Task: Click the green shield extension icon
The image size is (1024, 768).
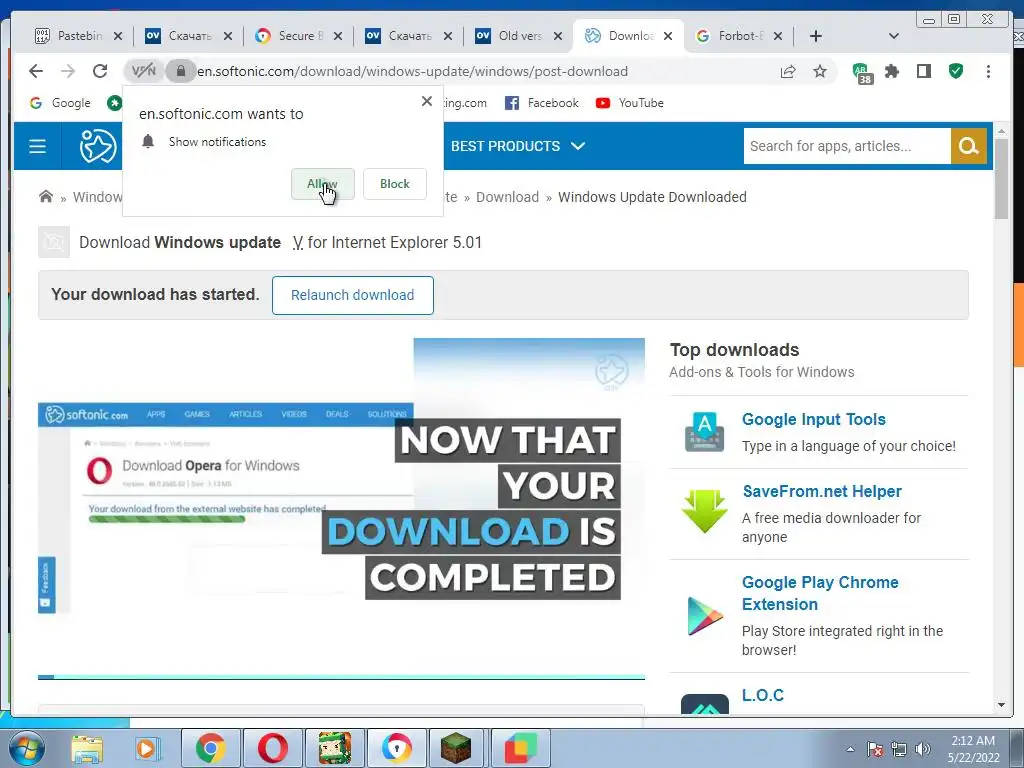Action: click(x=955, y=71)
